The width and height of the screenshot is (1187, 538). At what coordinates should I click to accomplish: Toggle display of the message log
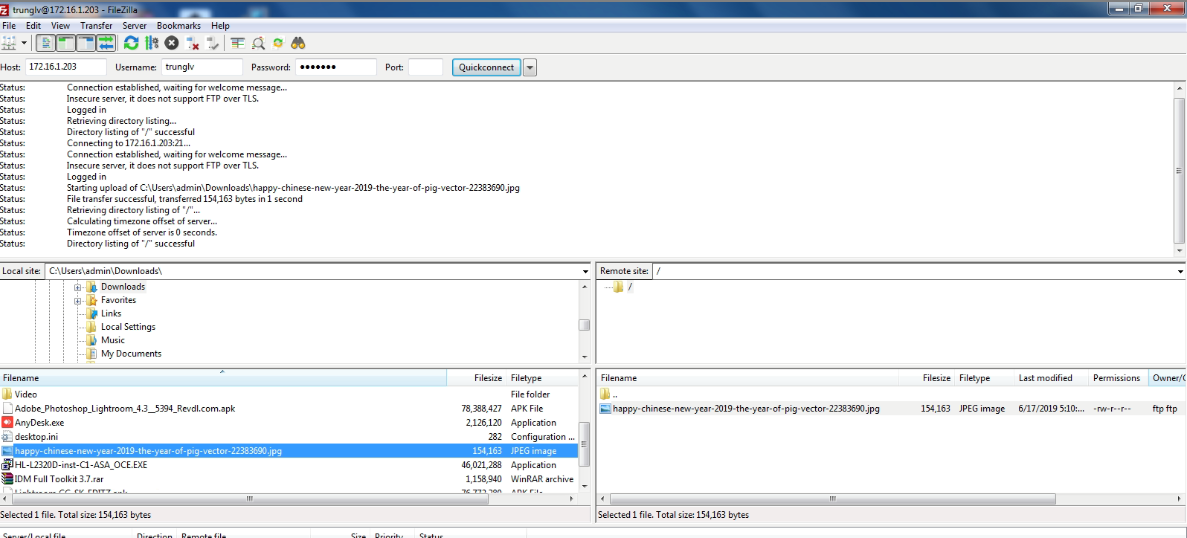pos(45,43)
